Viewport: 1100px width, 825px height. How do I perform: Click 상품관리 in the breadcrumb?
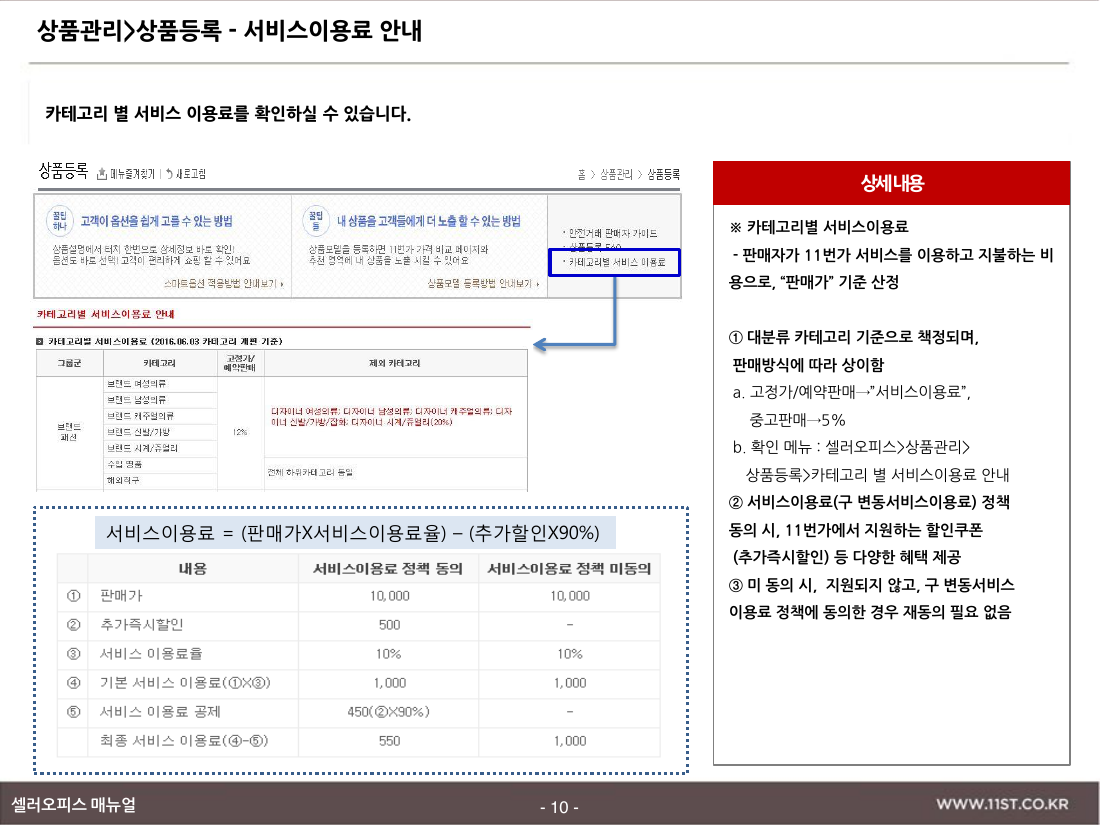pos(616,174)
